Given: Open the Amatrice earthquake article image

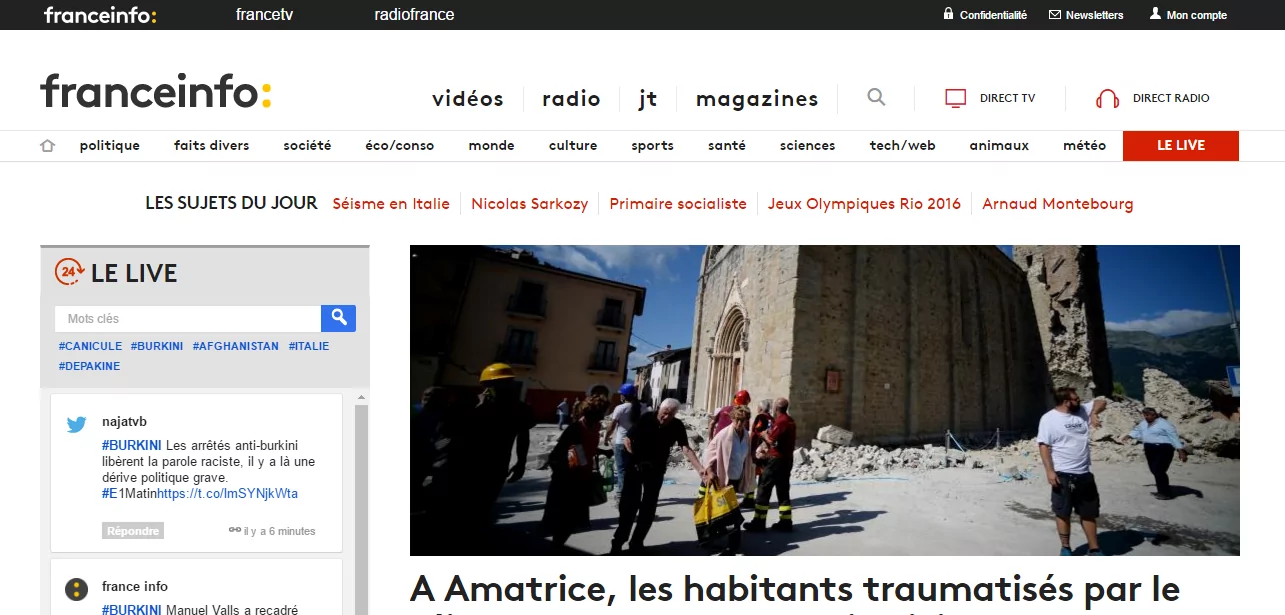Looking at the screenshot, I should [x=824, y=400].
